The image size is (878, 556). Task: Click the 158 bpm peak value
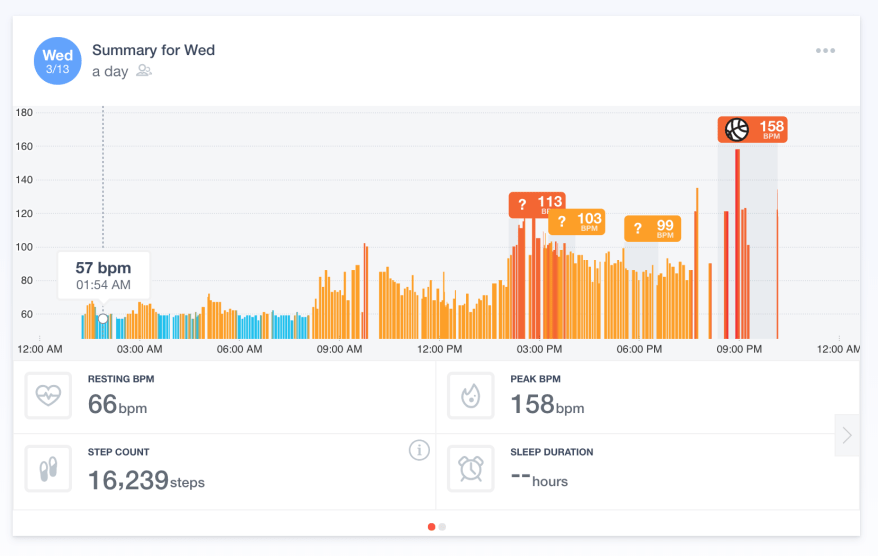547,405
